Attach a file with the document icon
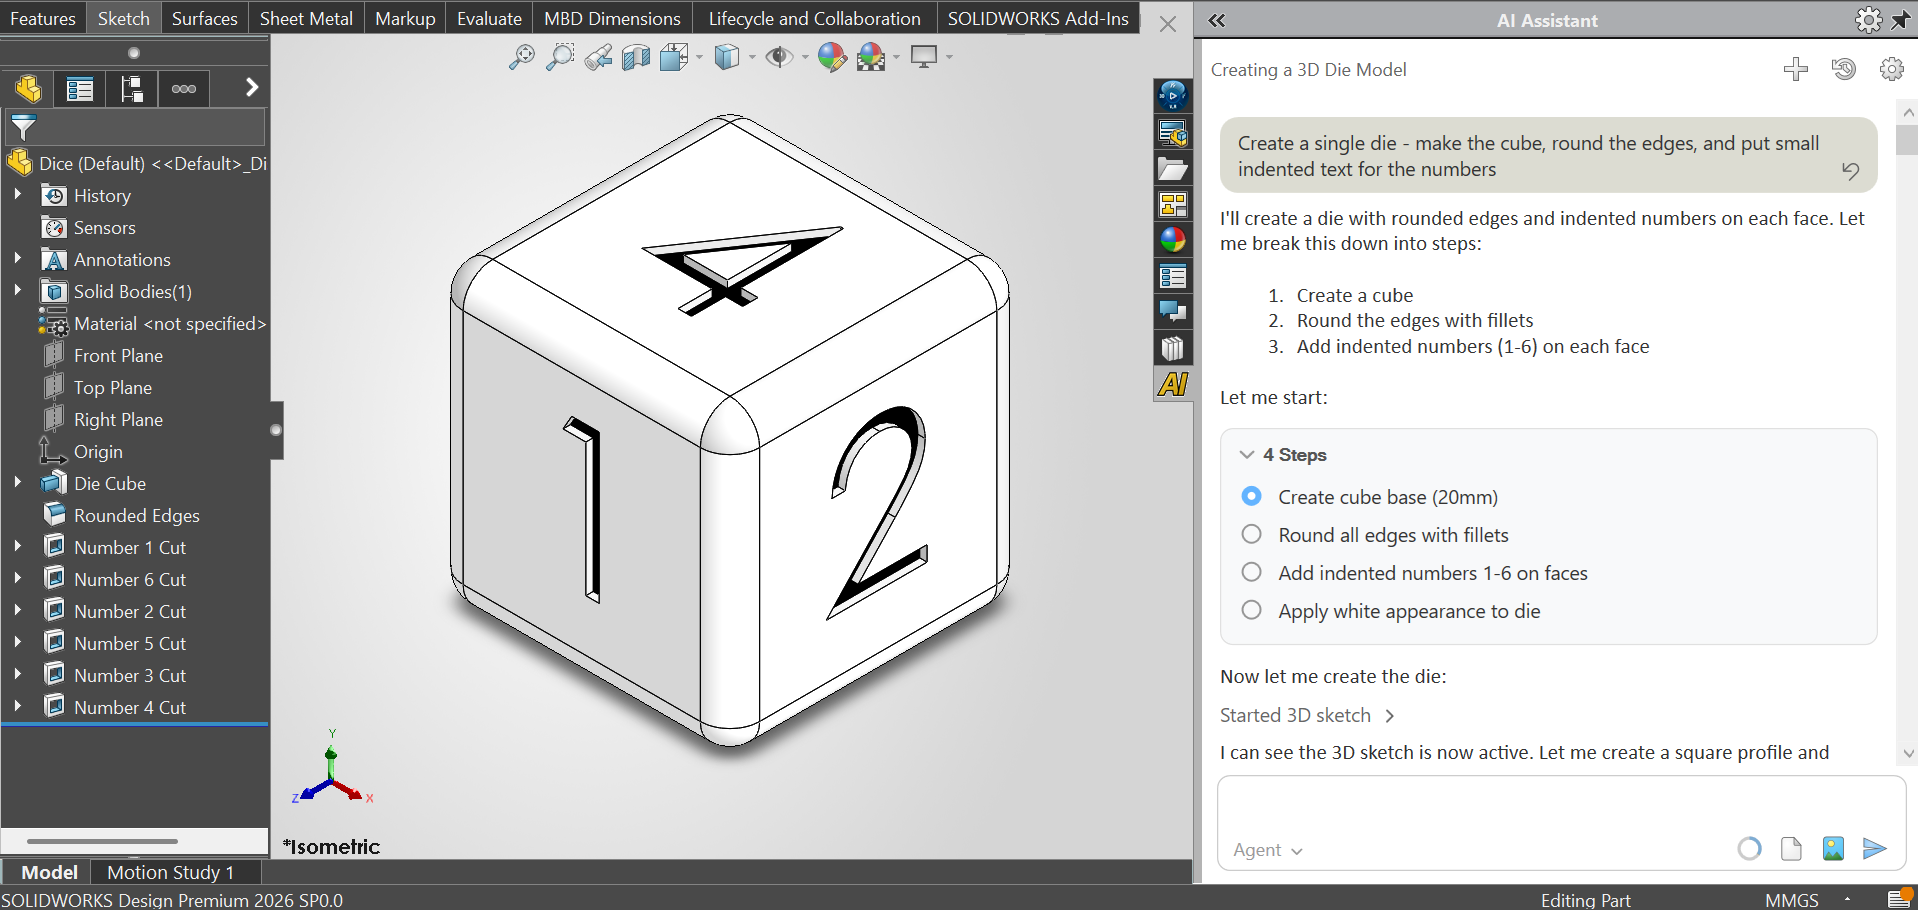 [1791, 849]
